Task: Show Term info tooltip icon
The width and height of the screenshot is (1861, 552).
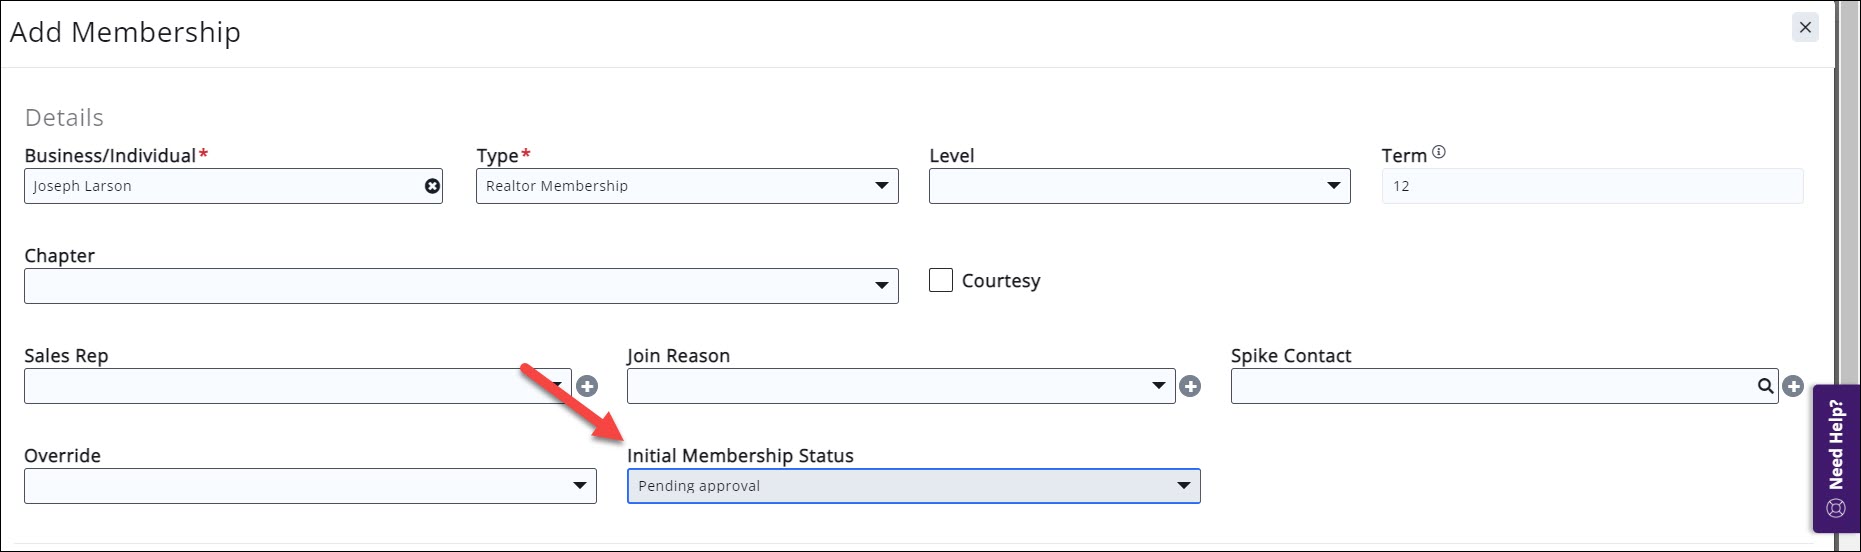Action: [x=1439, y=153]
